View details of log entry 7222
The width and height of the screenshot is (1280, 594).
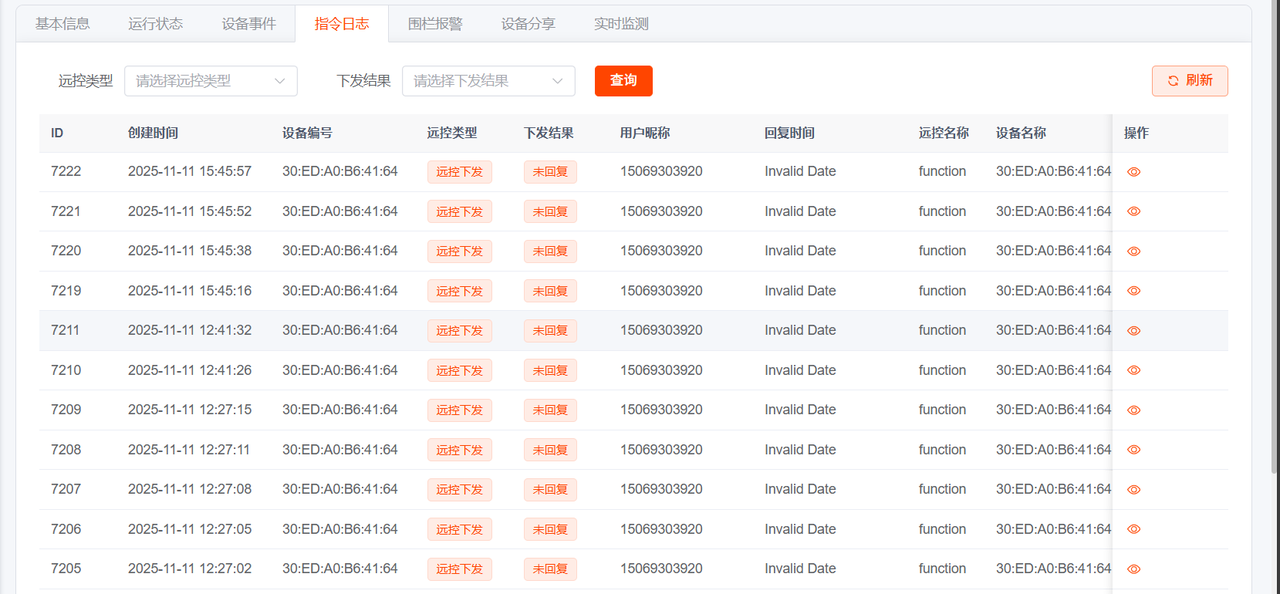[x=1133, y=172]
